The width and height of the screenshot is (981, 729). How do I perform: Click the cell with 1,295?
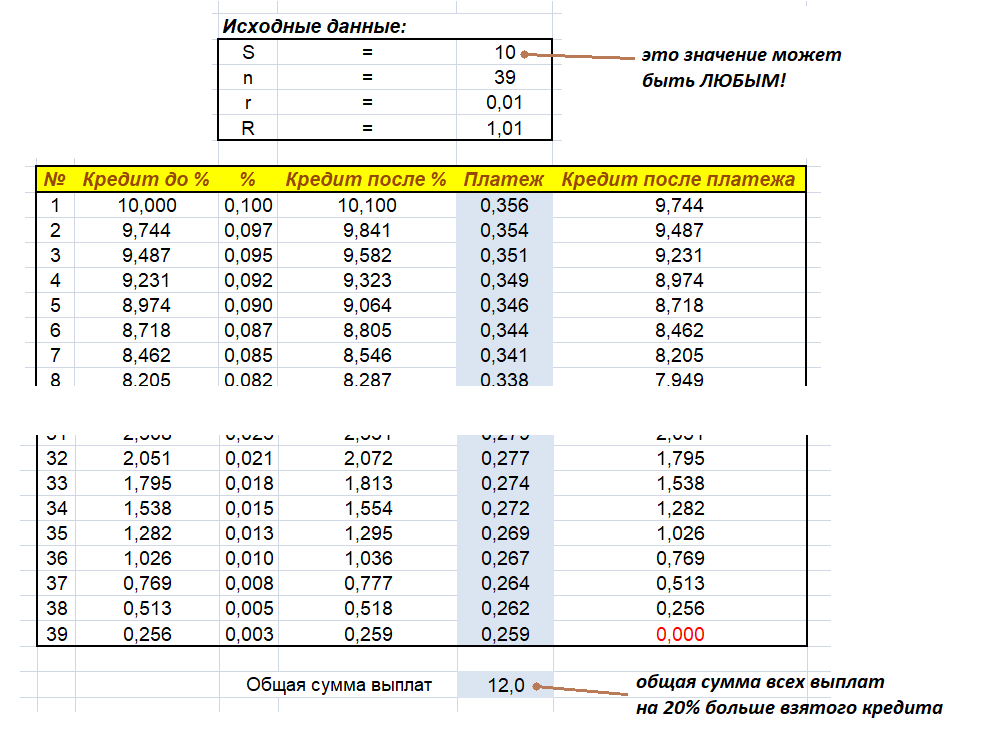pos(369,533)
